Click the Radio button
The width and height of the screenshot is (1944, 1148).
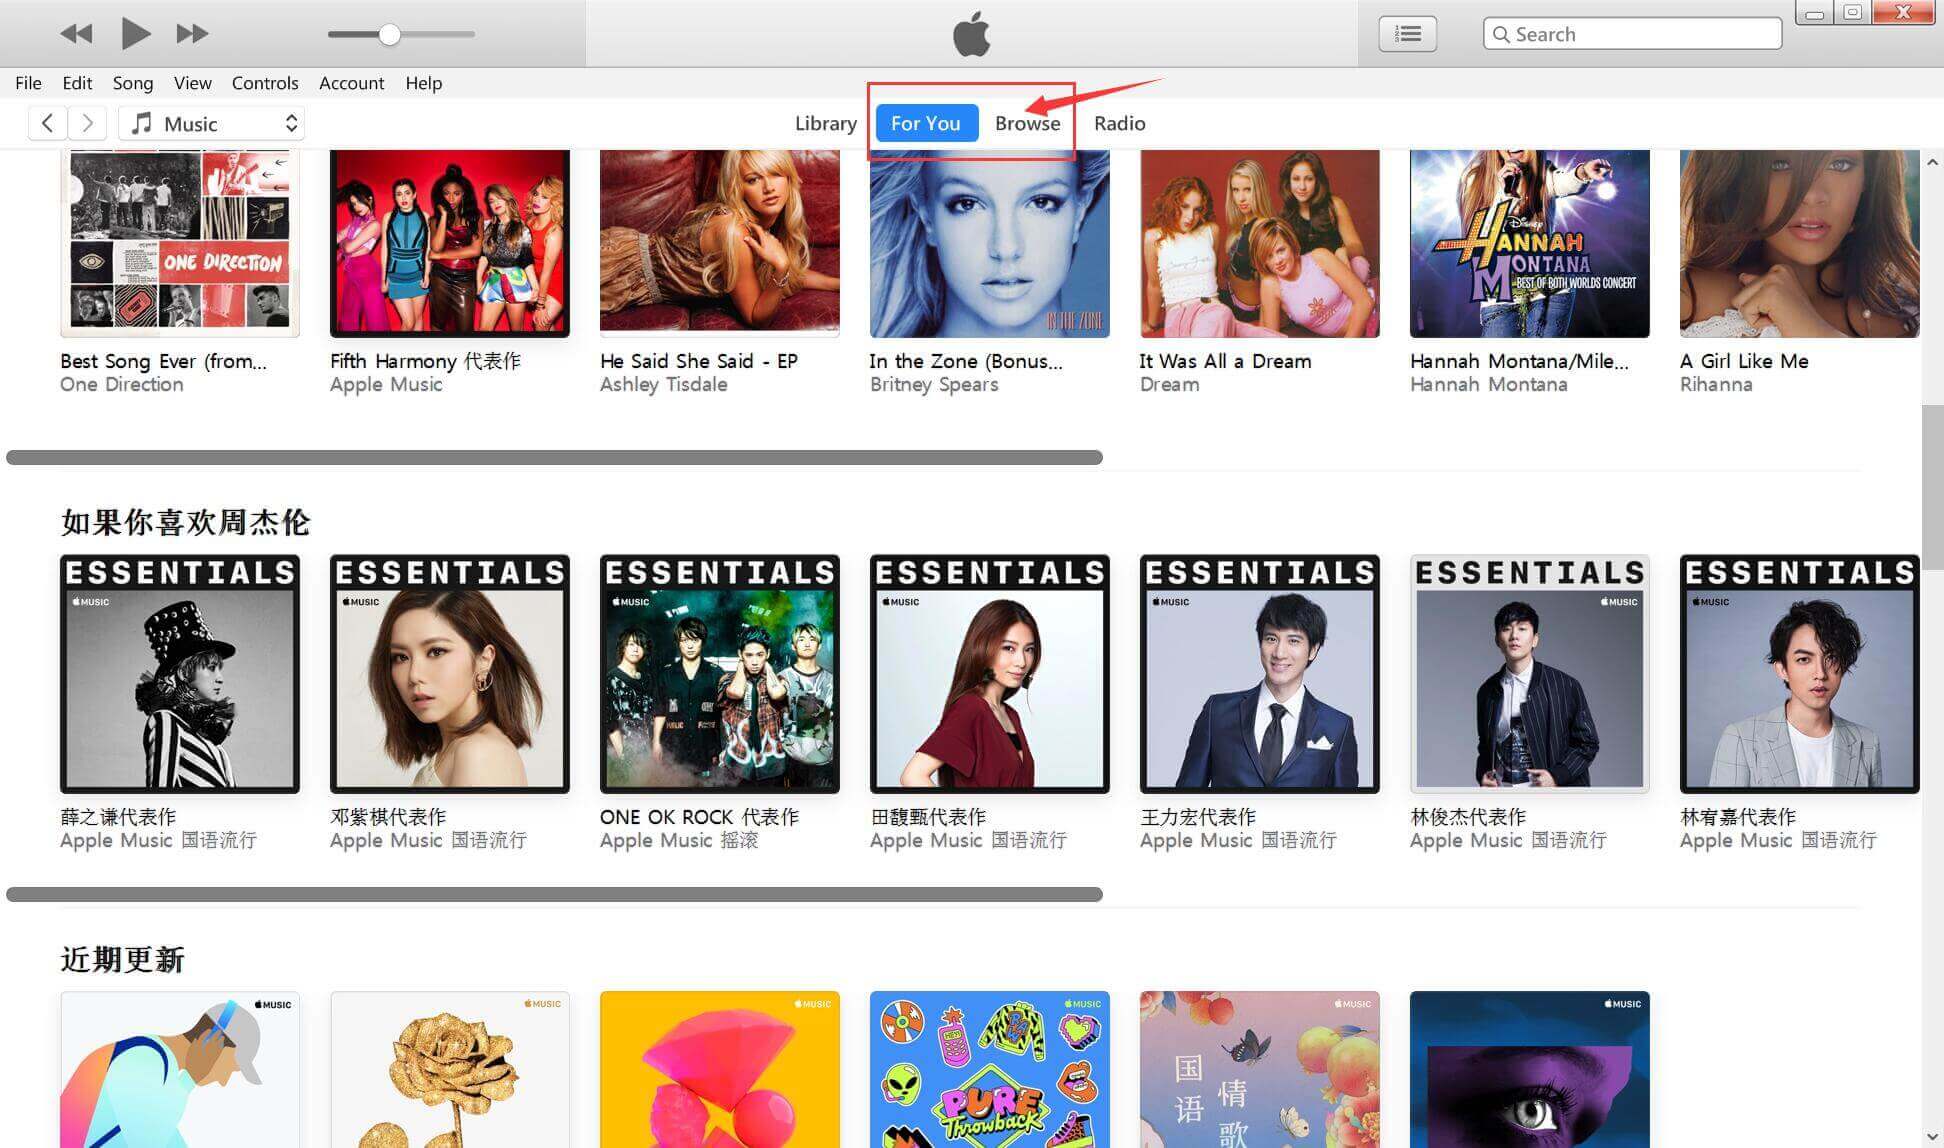tap(1120, 123)
